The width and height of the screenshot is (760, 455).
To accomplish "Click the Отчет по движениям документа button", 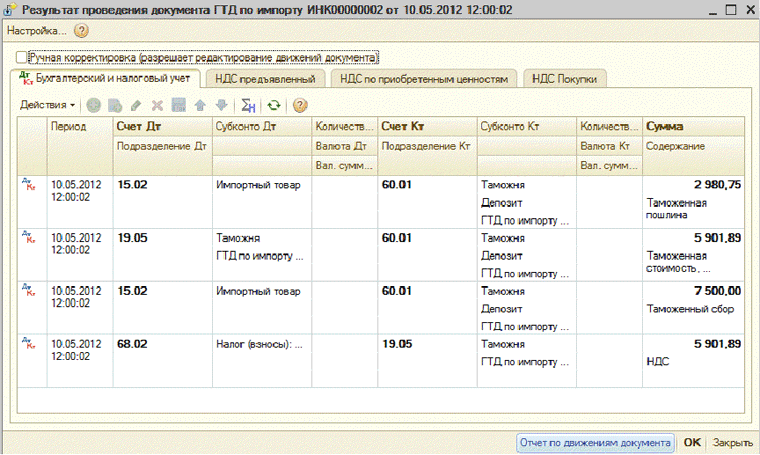I will [596, 442].
